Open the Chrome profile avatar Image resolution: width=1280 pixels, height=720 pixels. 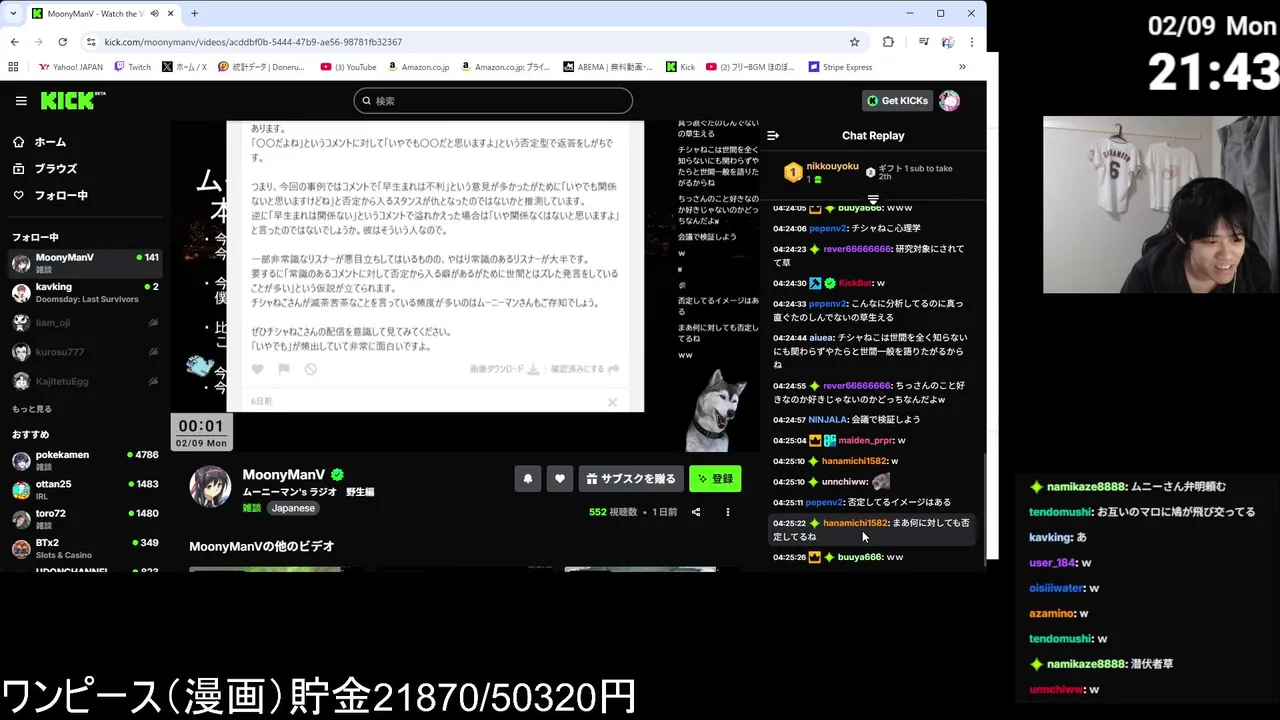[948, 42]
